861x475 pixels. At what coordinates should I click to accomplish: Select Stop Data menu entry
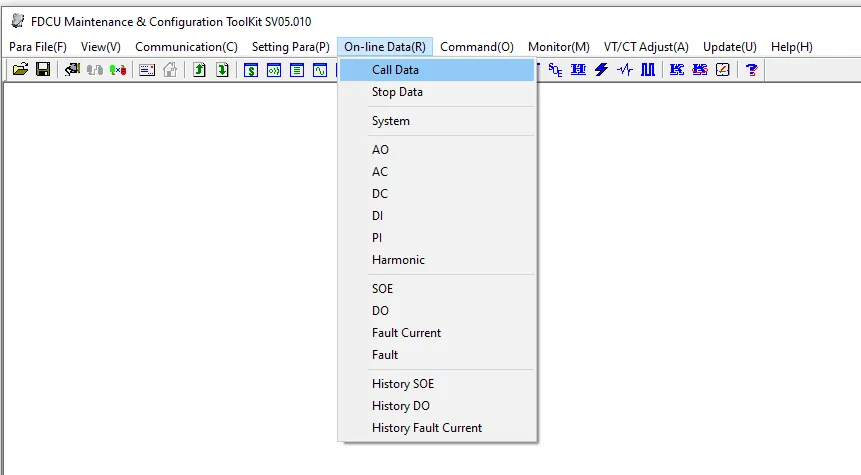click(437, 92)
